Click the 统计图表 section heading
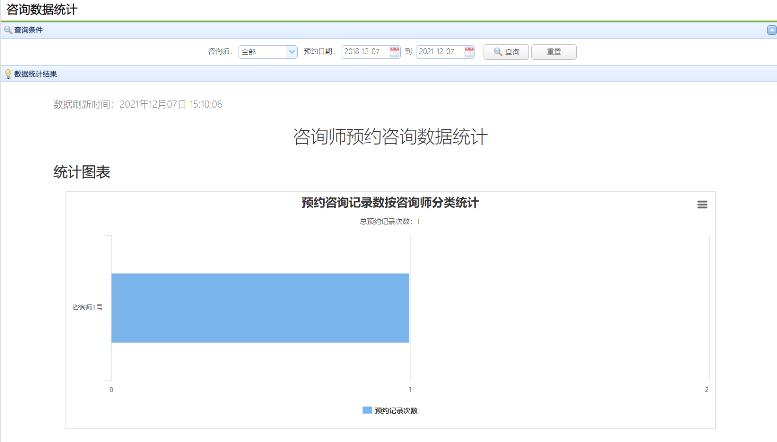The image size is (777, 442). pos(82,172)
